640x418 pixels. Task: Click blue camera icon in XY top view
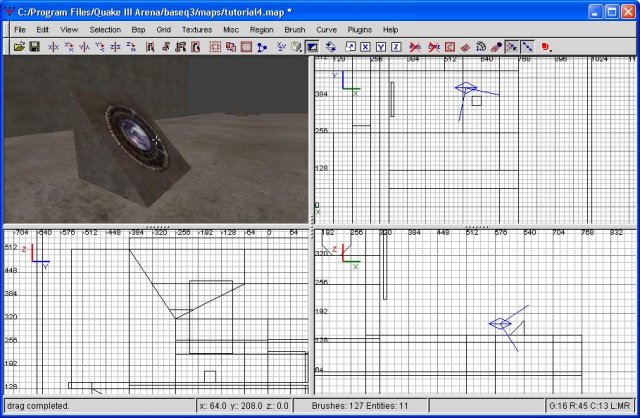466,88
